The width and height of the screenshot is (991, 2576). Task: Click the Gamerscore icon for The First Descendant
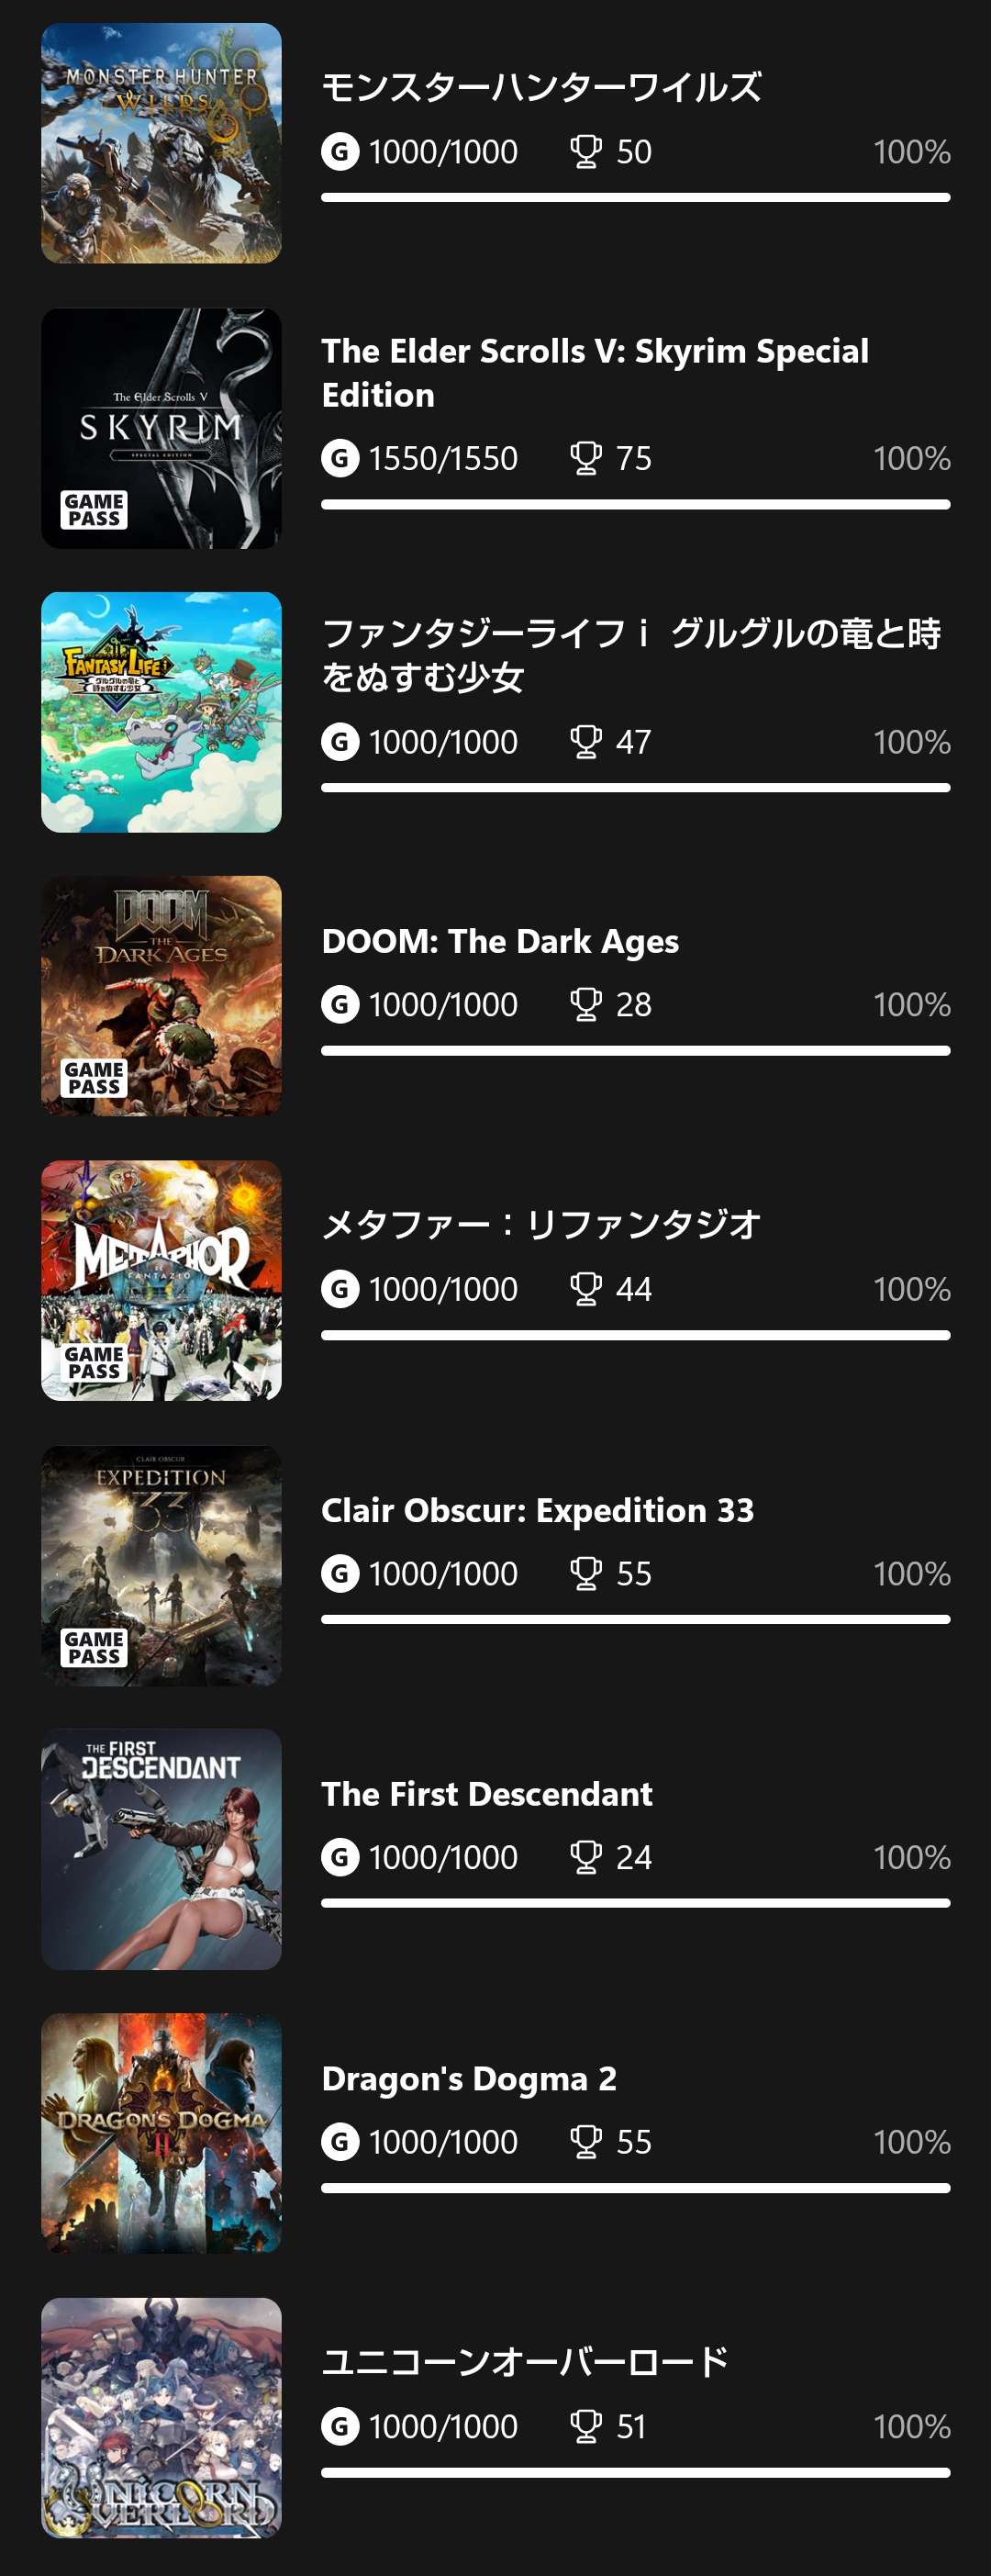pyautogui.click(x=340, y=1857)
